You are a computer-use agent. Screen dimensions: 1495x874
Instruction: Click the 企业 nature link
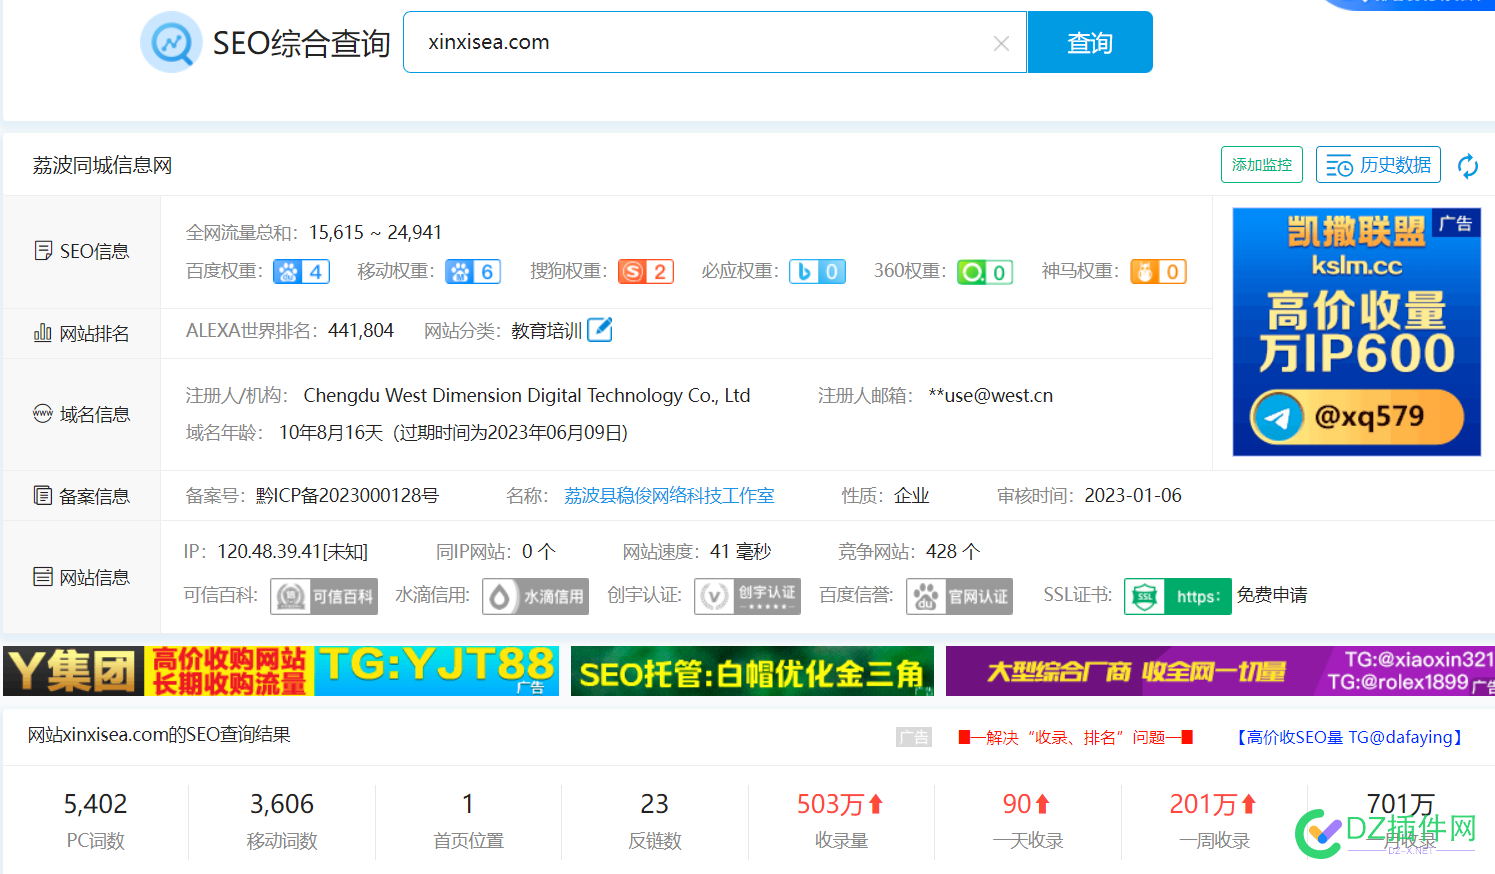tap(912, 495)
